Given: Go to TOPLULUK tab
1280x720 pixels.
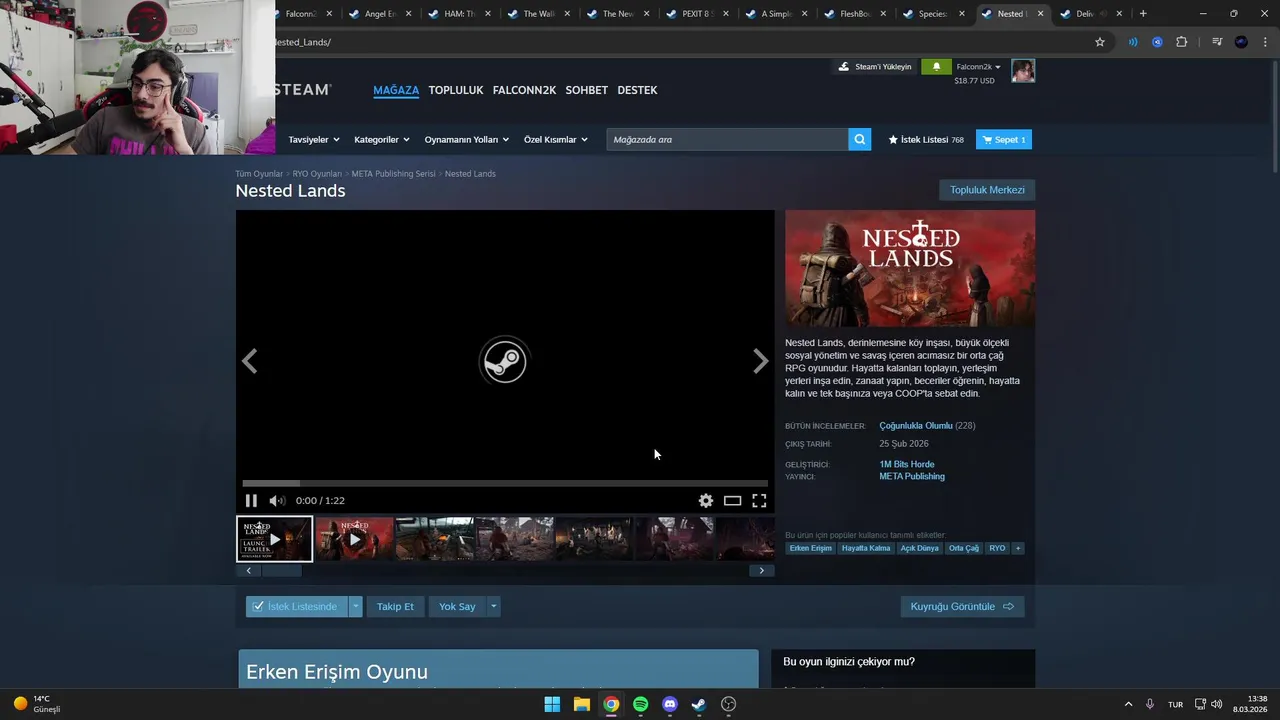Looking at the screenshot, I should point(456,90).
